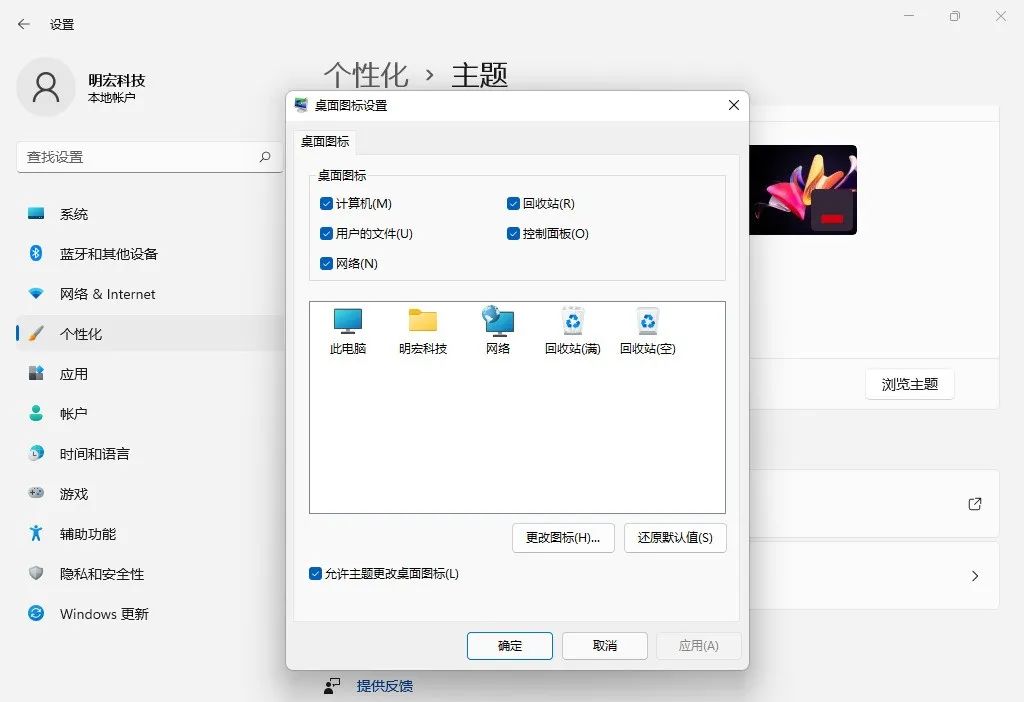
Task: Click 个性化 in the breadcrumb header
Action: (366, 74)
